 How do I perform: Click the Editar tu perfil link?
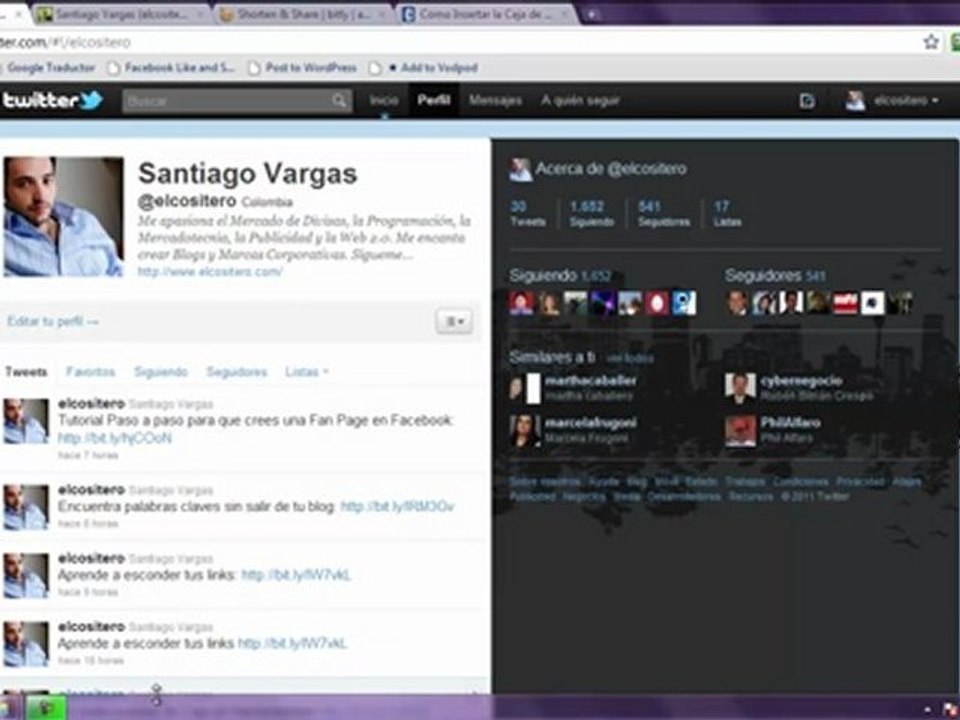(x=53, y=321)
